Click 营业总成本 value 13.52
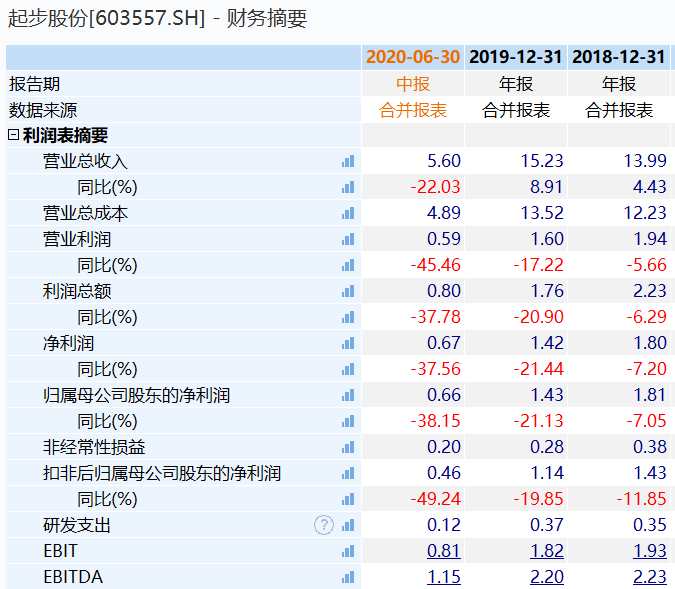 542,213
